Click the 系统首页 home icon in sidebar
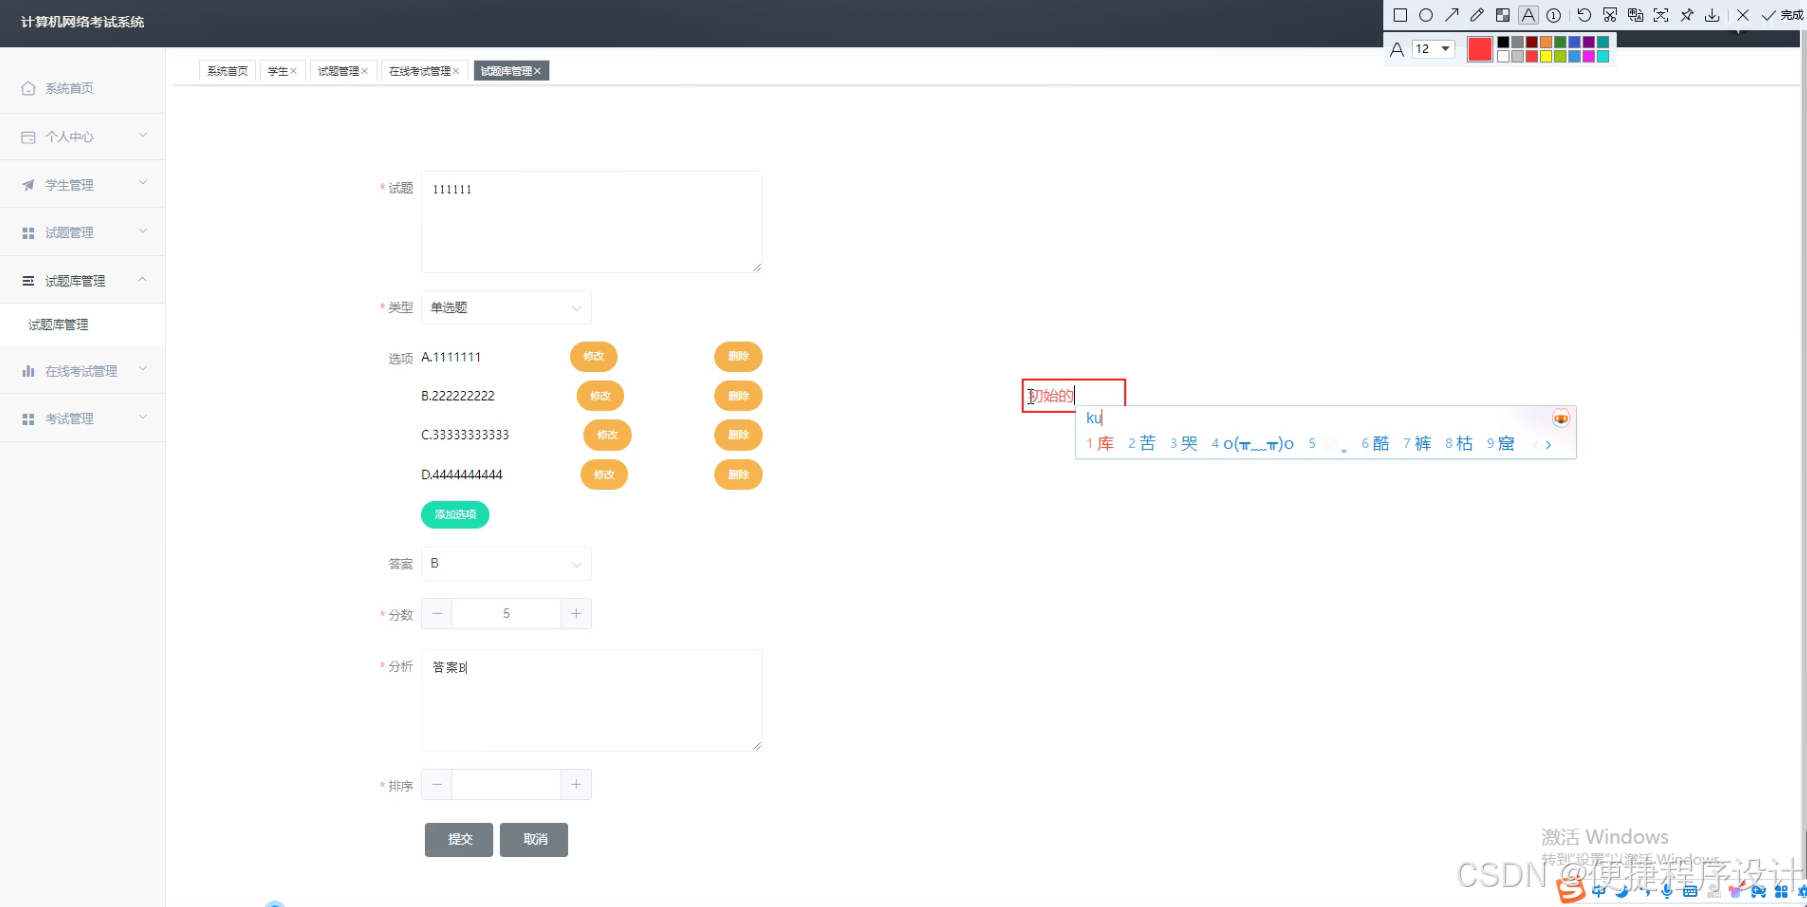Image resolution: width=1807 pixels, height=907 pixels. pyautogui.click(x=28, y=88)
